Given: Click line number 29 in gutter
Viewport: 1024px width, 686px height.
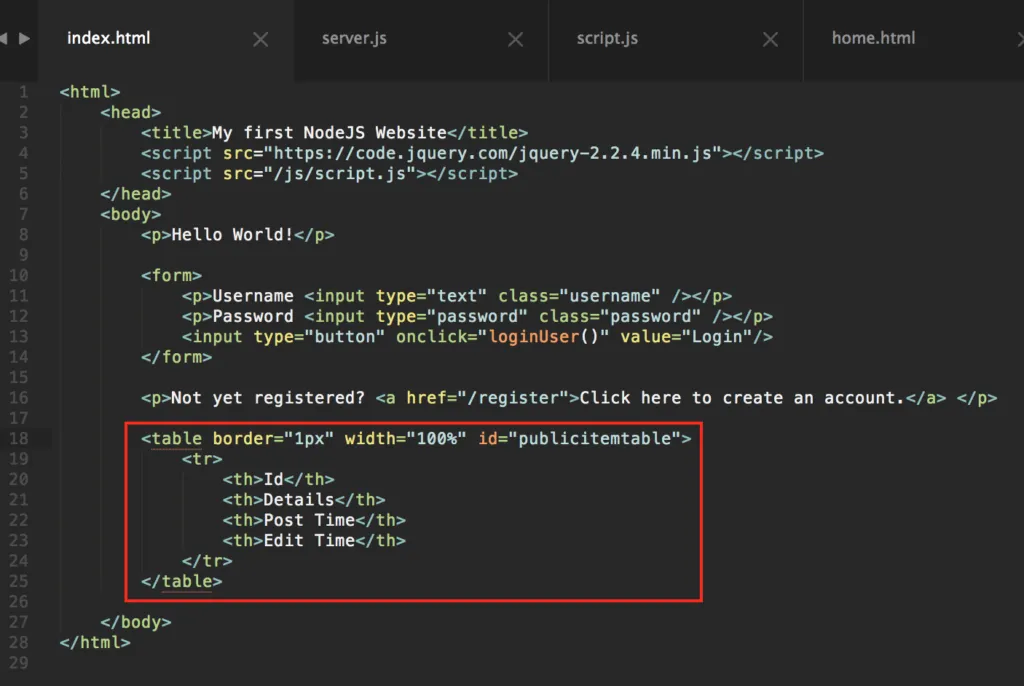Looking at the screenshot, I should coord(19,662).
